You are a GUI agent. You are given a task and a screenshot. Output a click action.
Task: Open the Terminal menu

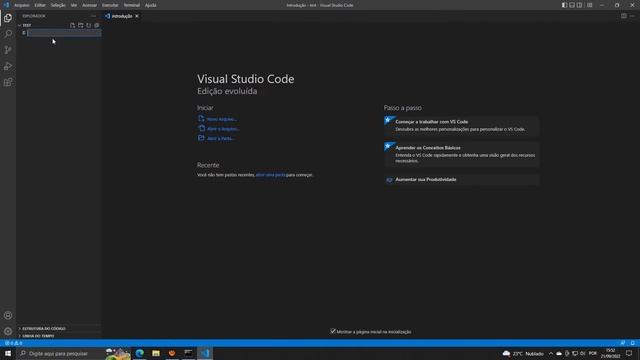[x=132, y=5]
